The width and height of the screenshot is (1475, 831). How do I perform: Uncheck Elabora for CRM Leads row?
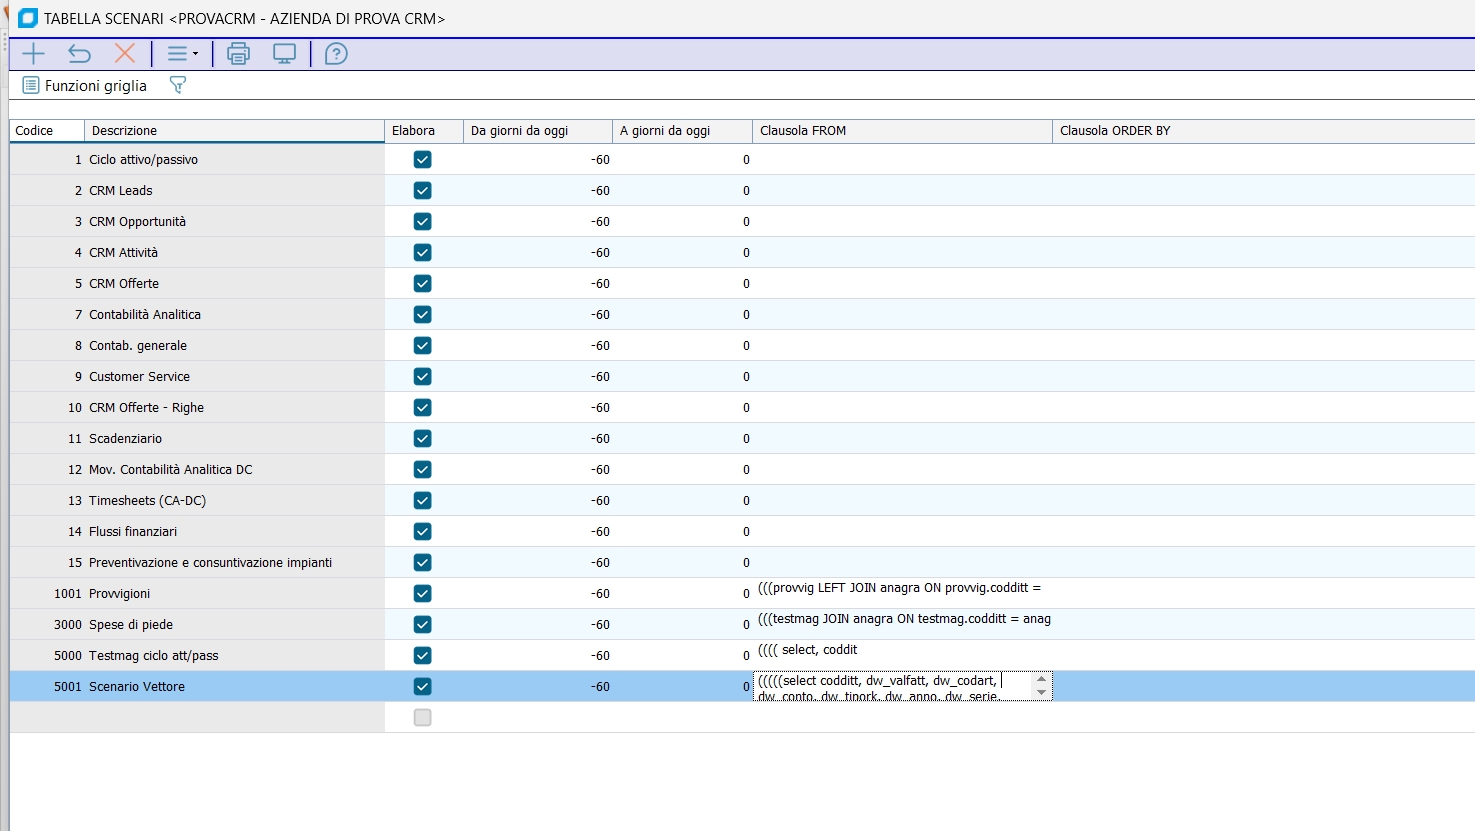pyautogui.click(x=422, y=191)
